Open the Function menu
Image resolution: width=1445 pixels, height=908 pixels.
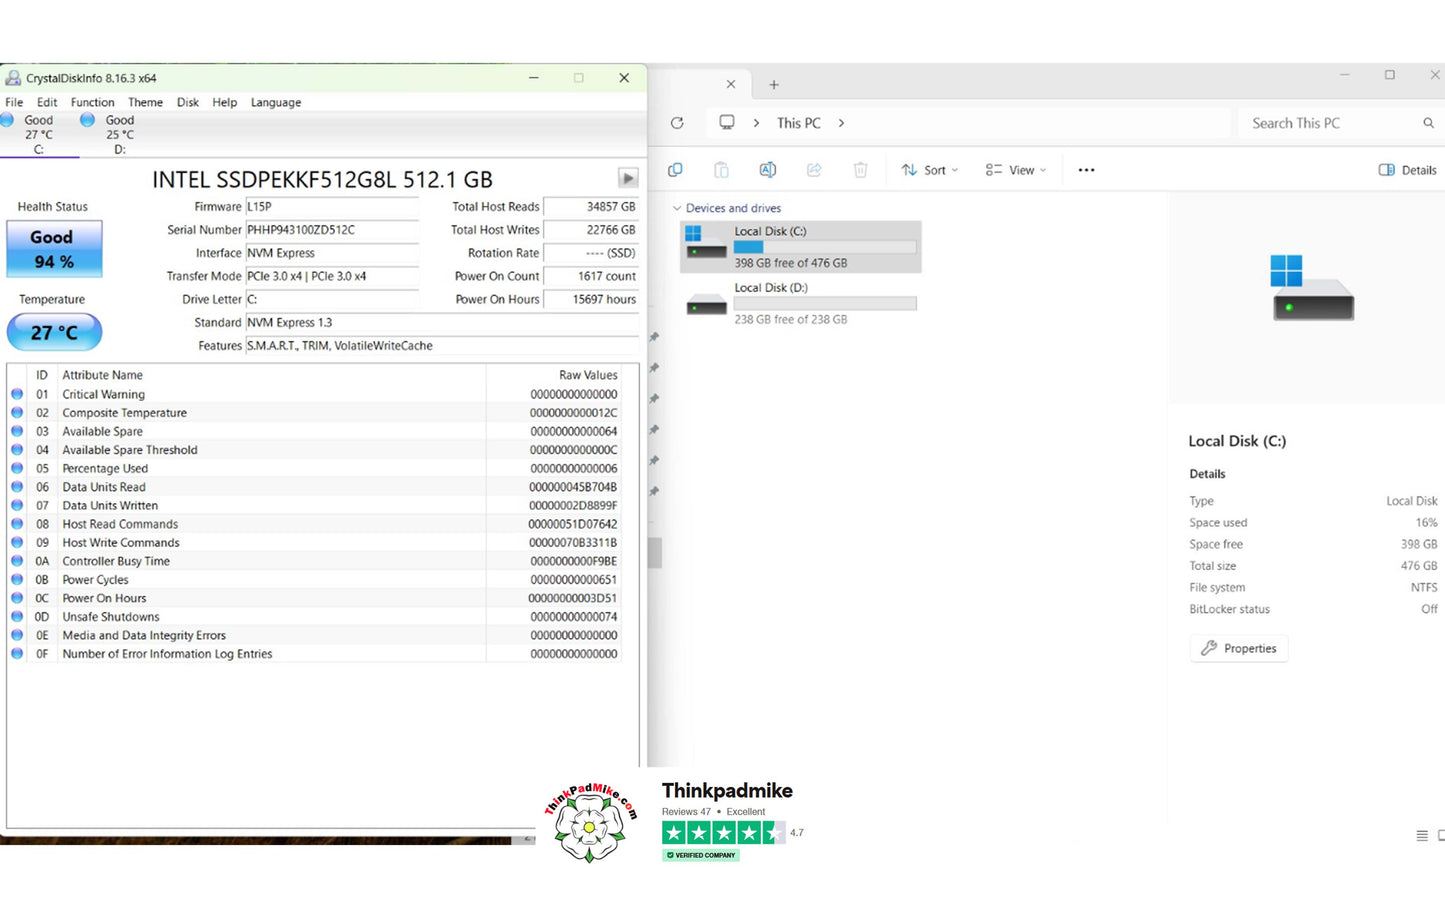tap(93, 102)
